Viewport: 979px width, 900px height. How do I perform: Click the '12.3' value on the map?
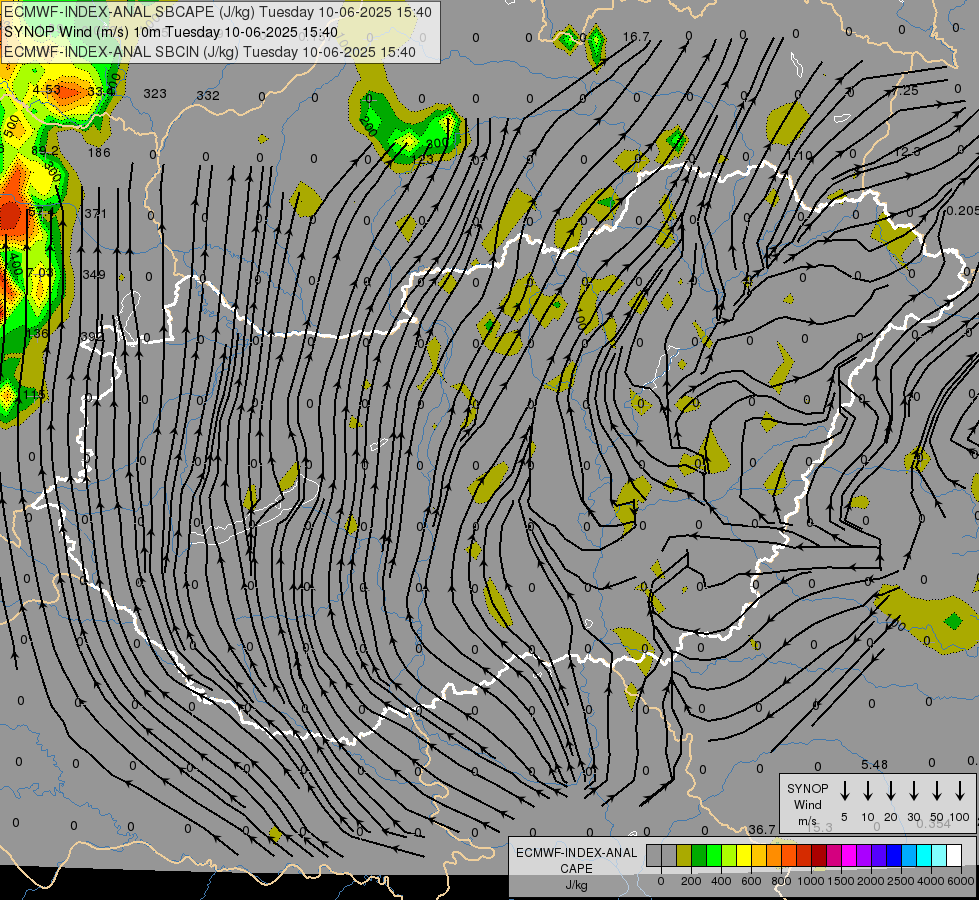[907, 152]
